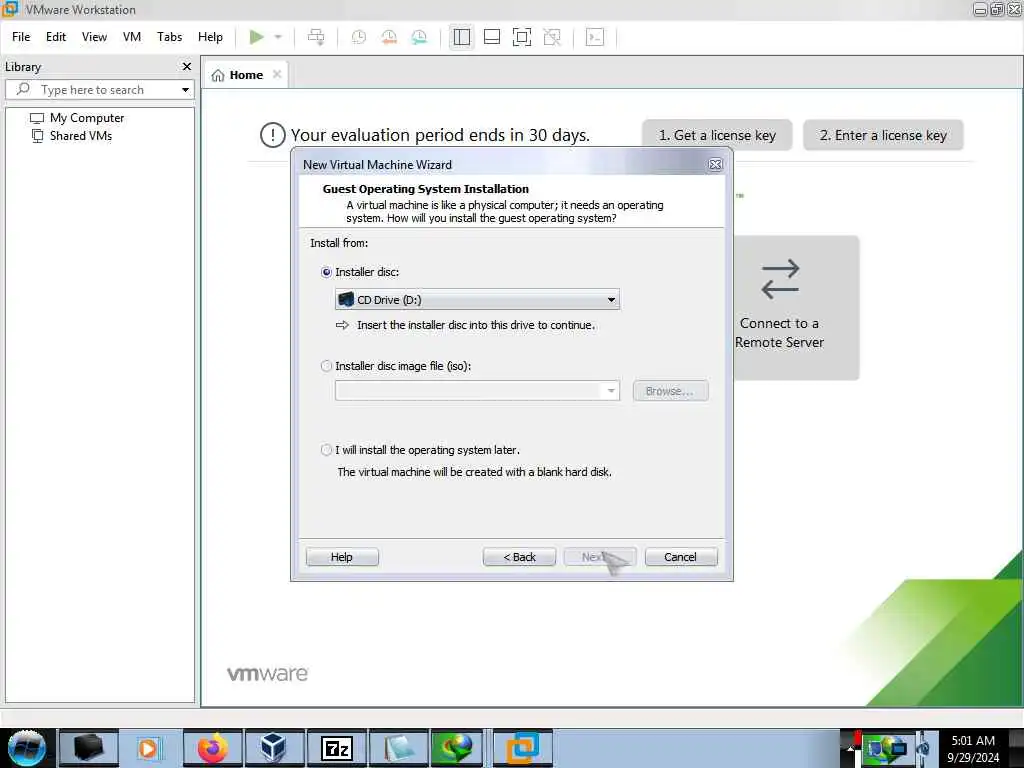Toggle Show Library sidebar icon

click(462, 37)
